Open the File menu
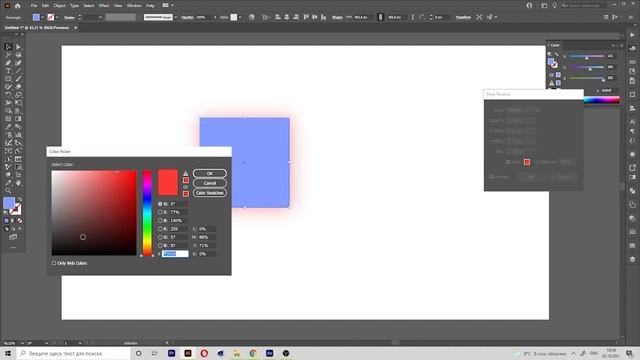 [34, 6]
